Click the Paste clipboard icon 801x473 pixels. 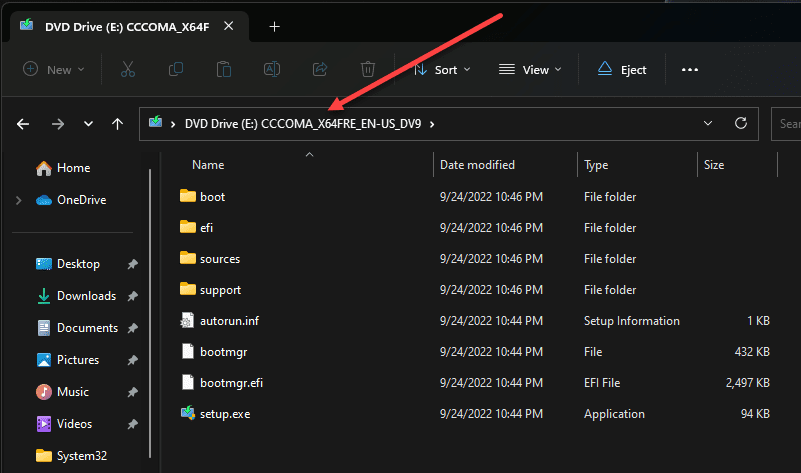(x=223, y=70)
